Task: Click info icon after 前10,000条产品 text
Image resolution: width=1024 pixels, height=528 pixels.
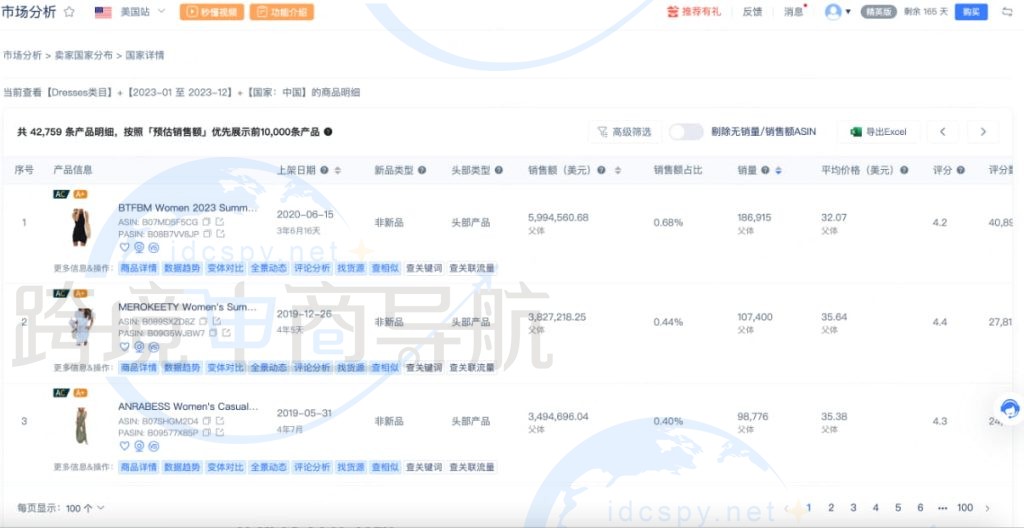Action: tap(328, 132)
